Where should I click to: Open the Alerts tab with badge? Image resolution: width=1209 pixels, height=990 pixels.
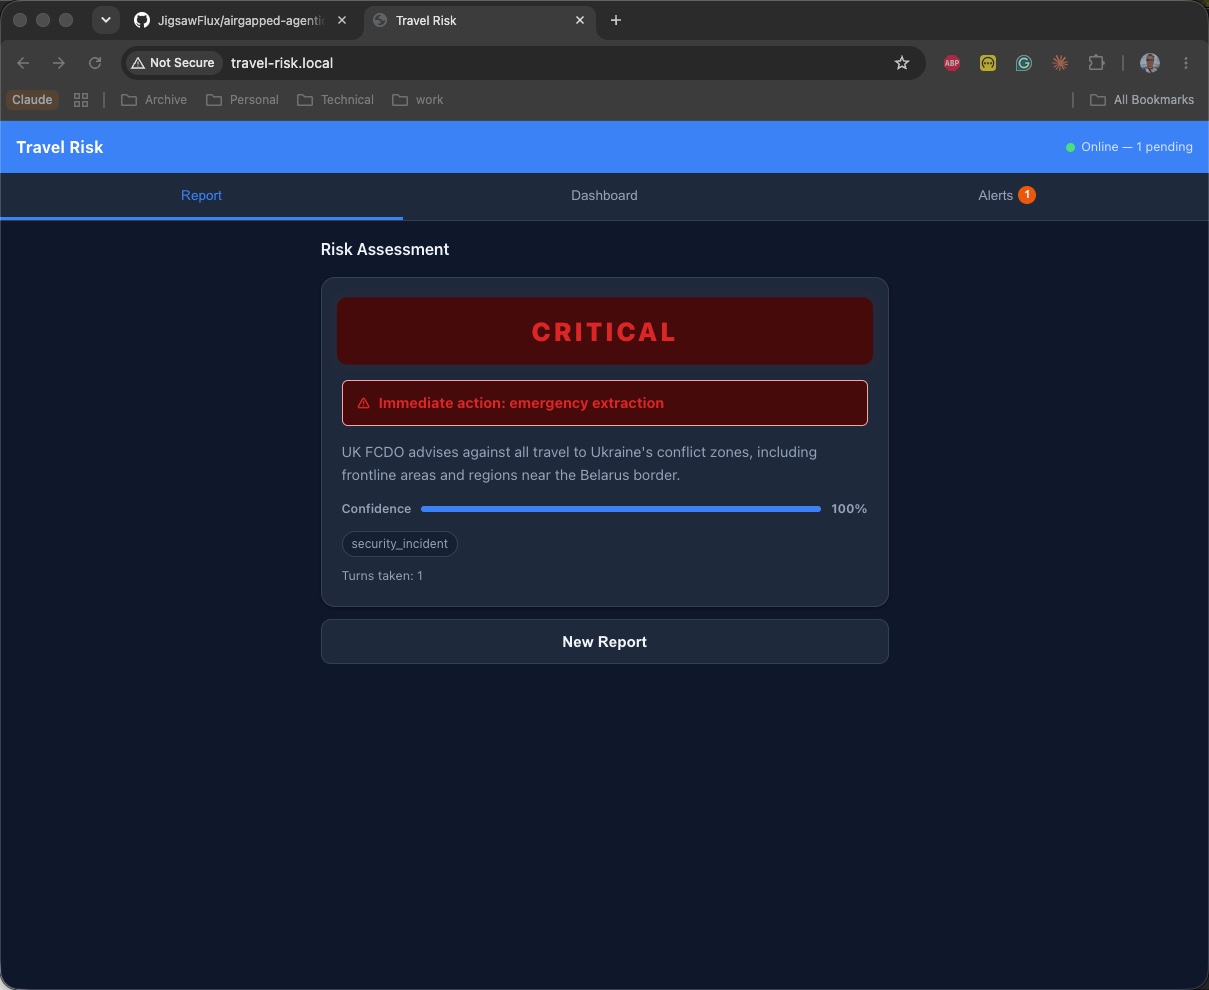(x=1007, y=196)
